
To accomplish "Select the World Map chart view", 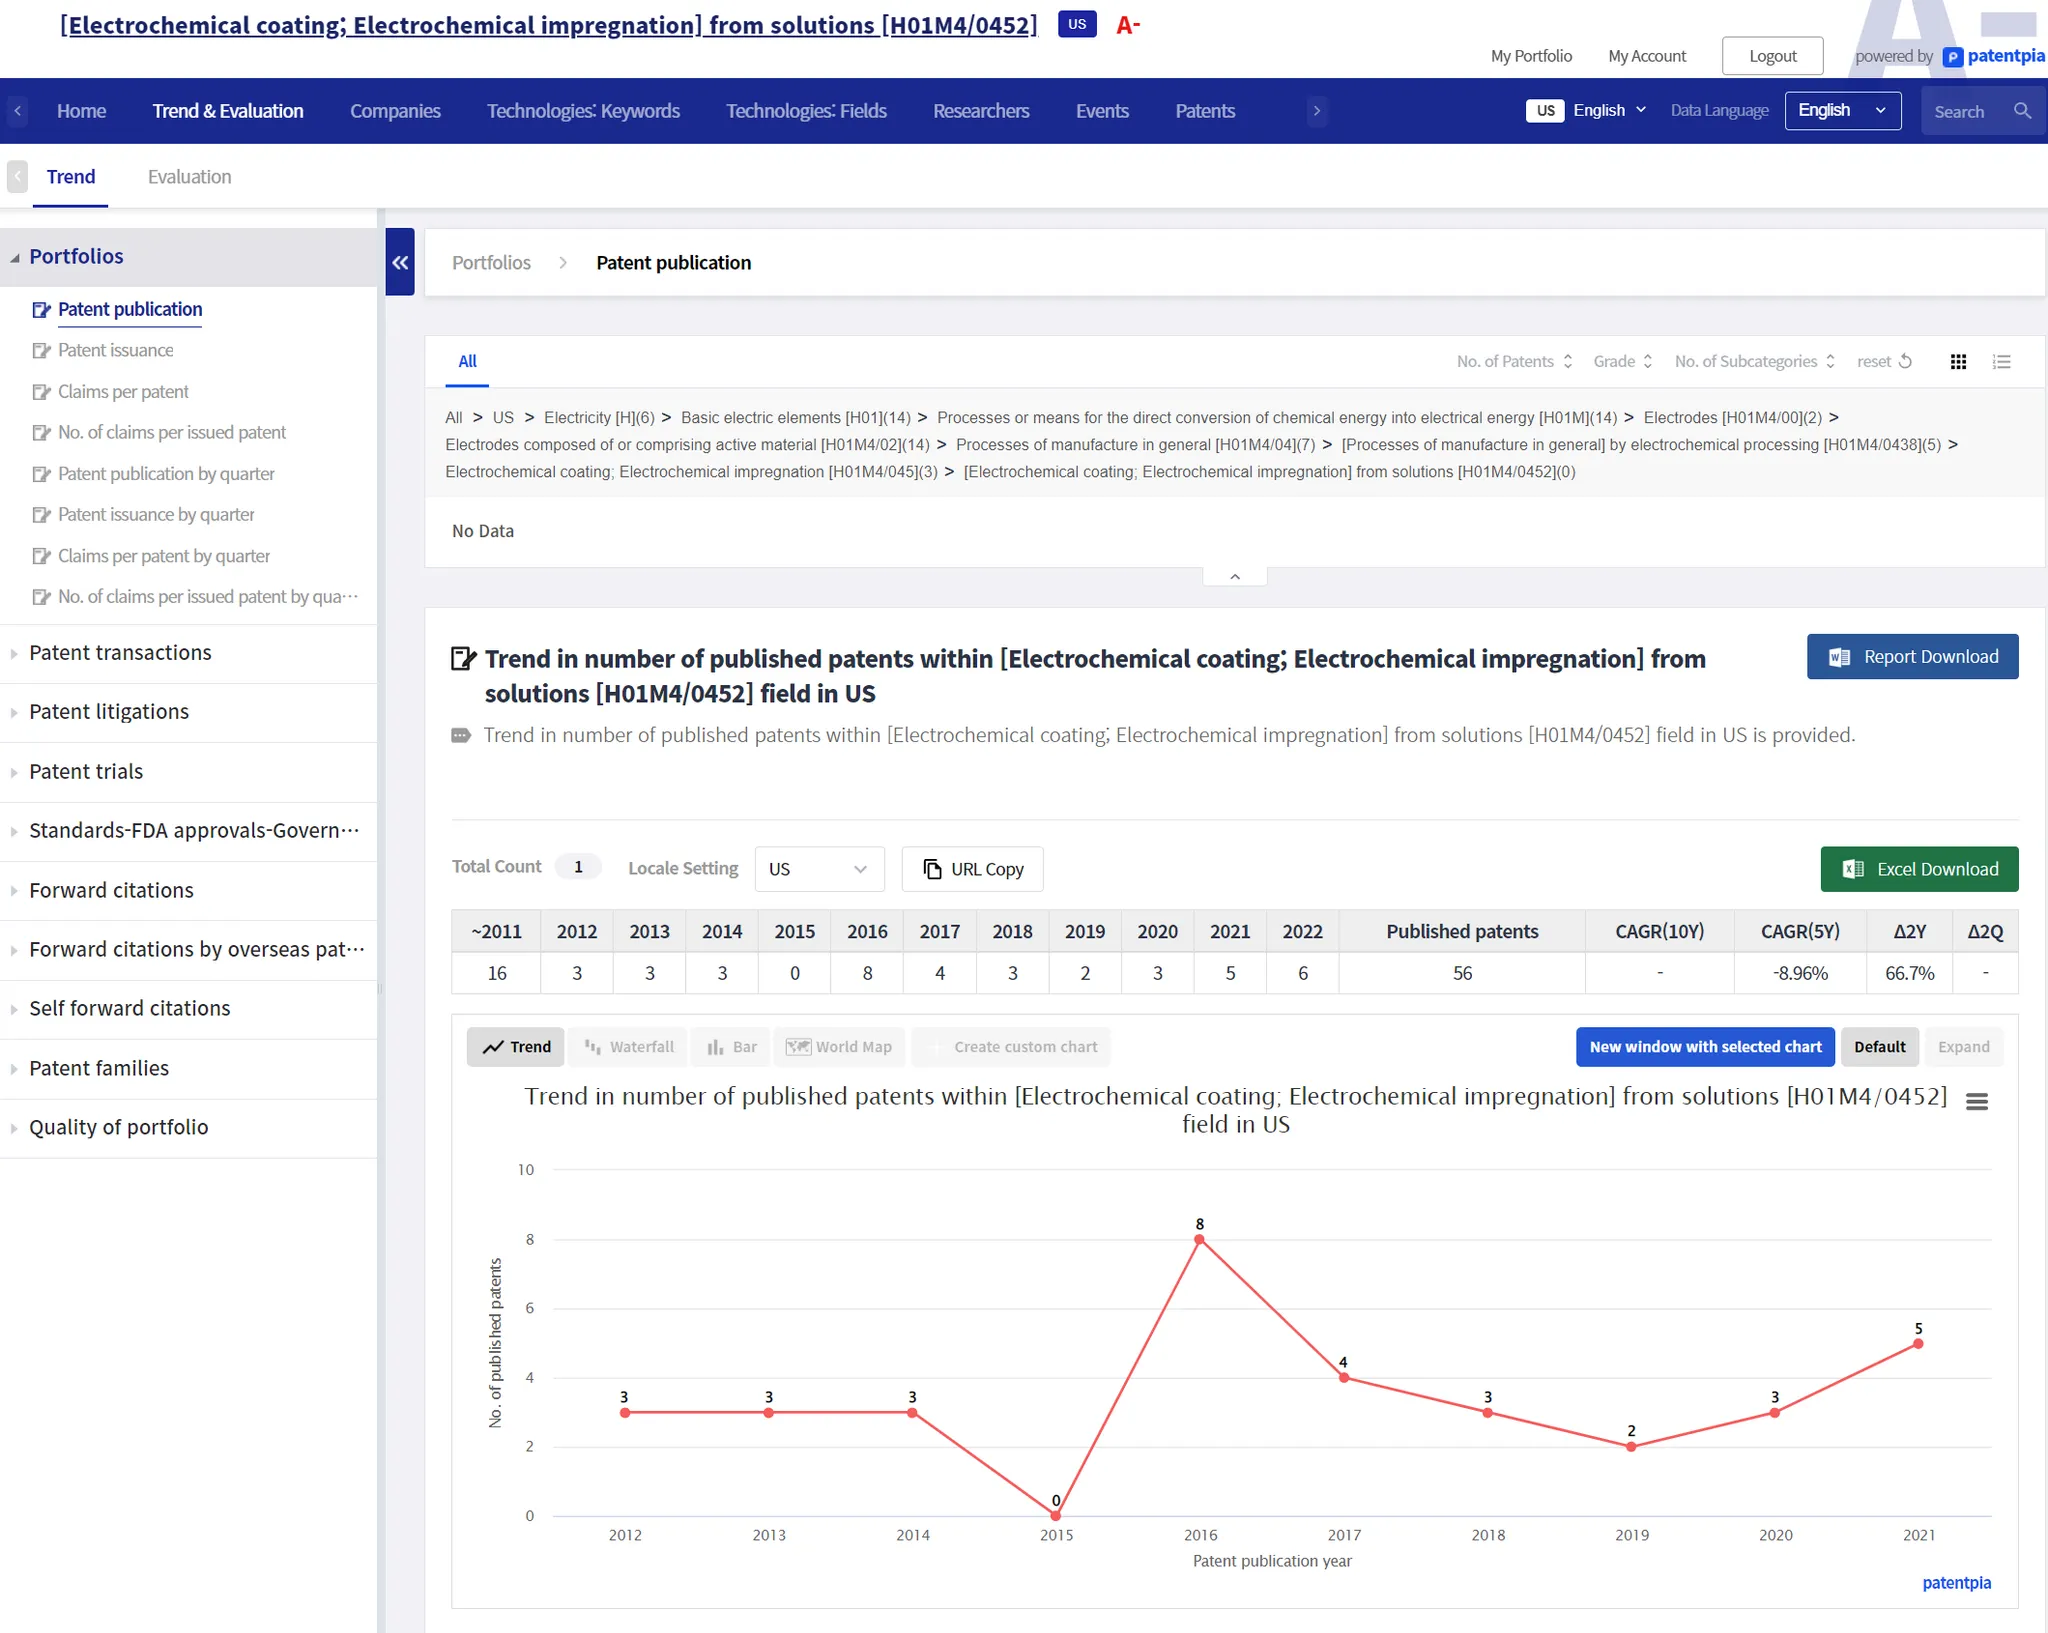I will click(x=839, y=1047).
